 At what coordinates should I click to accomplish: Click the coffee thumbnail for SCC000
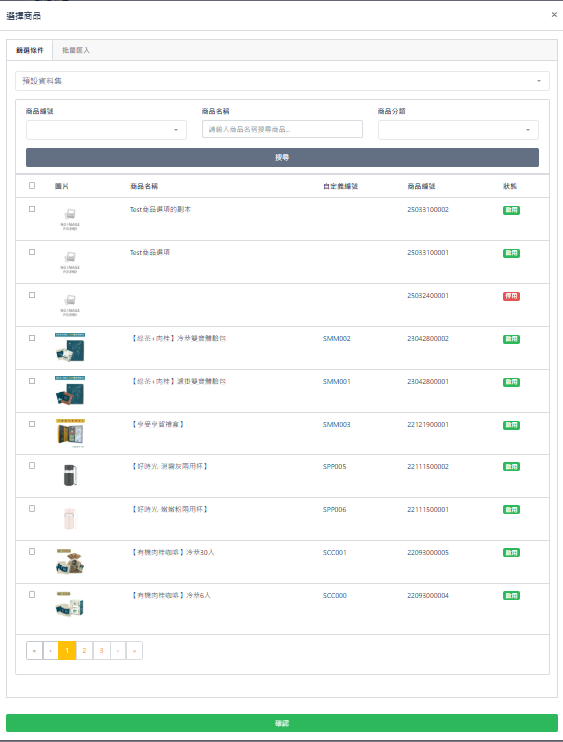coord(70,604)
